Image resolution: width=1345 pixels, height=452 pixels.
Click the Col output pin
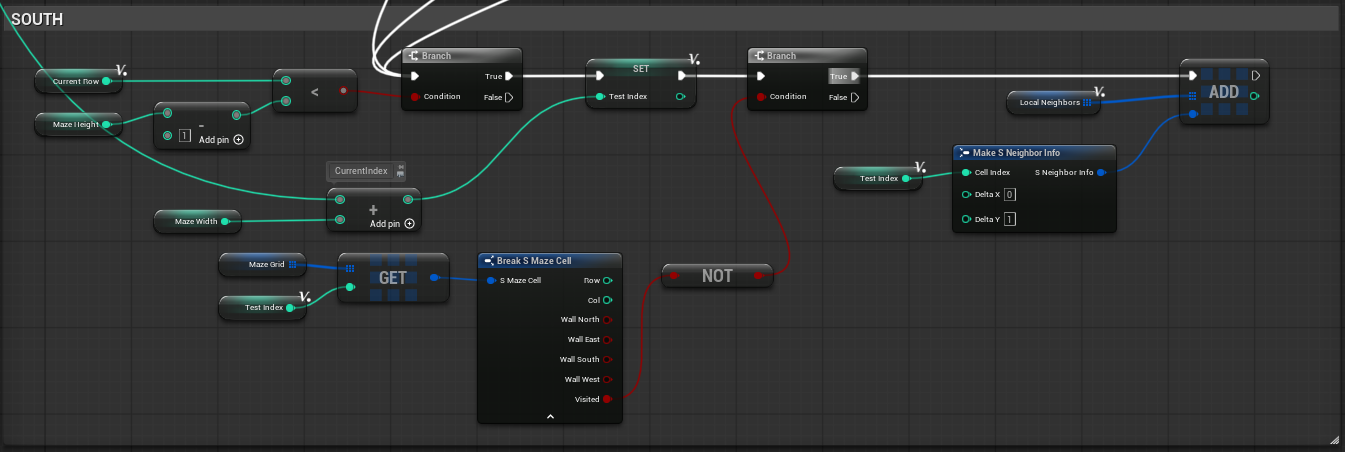pyautogui.click(x=608, y=300)
